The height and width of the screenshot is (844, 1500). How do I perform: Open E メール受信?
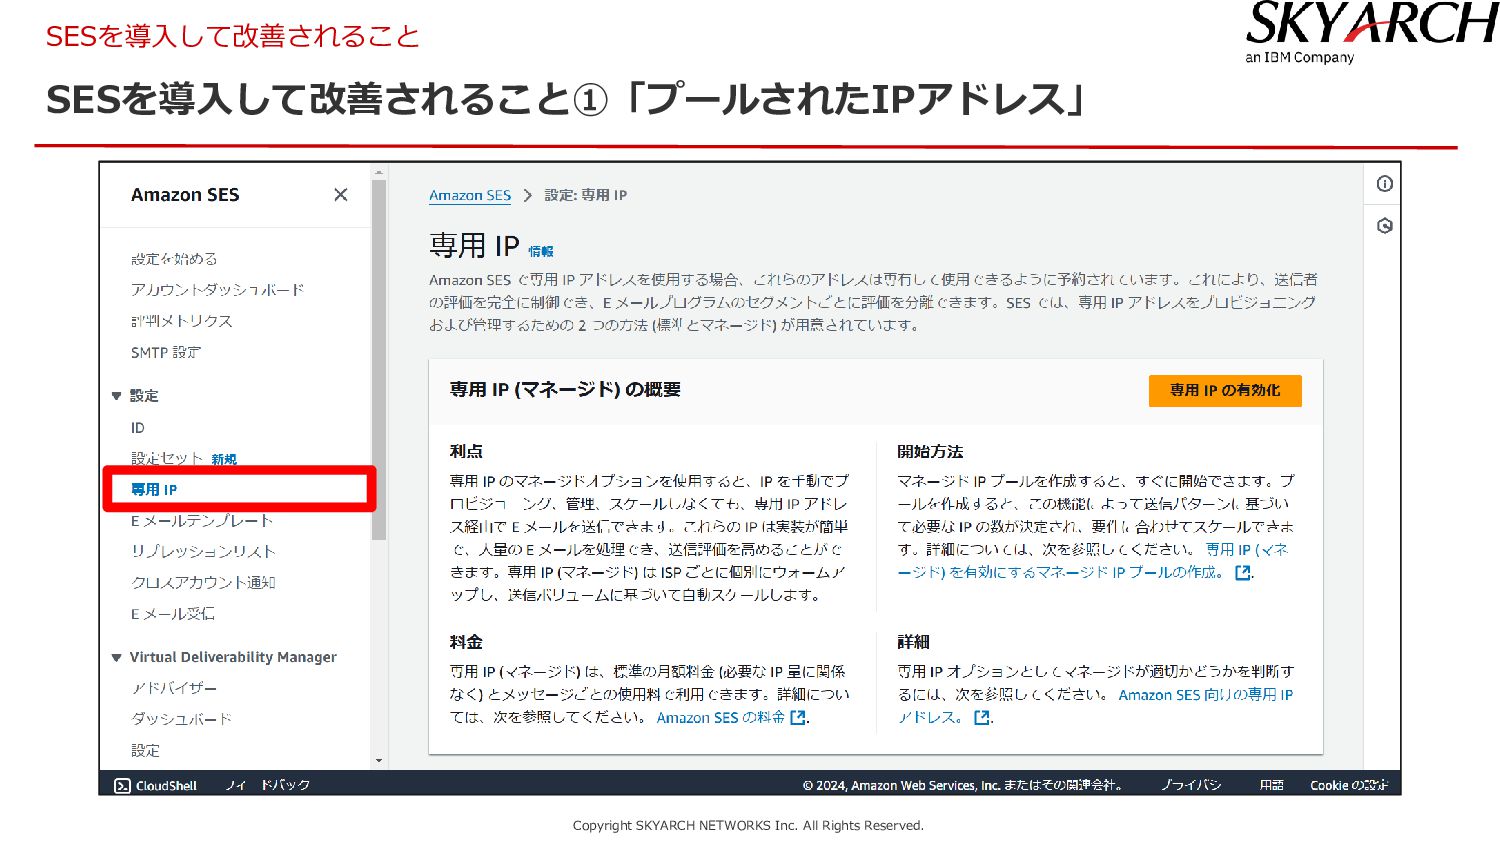pos(173,614)
